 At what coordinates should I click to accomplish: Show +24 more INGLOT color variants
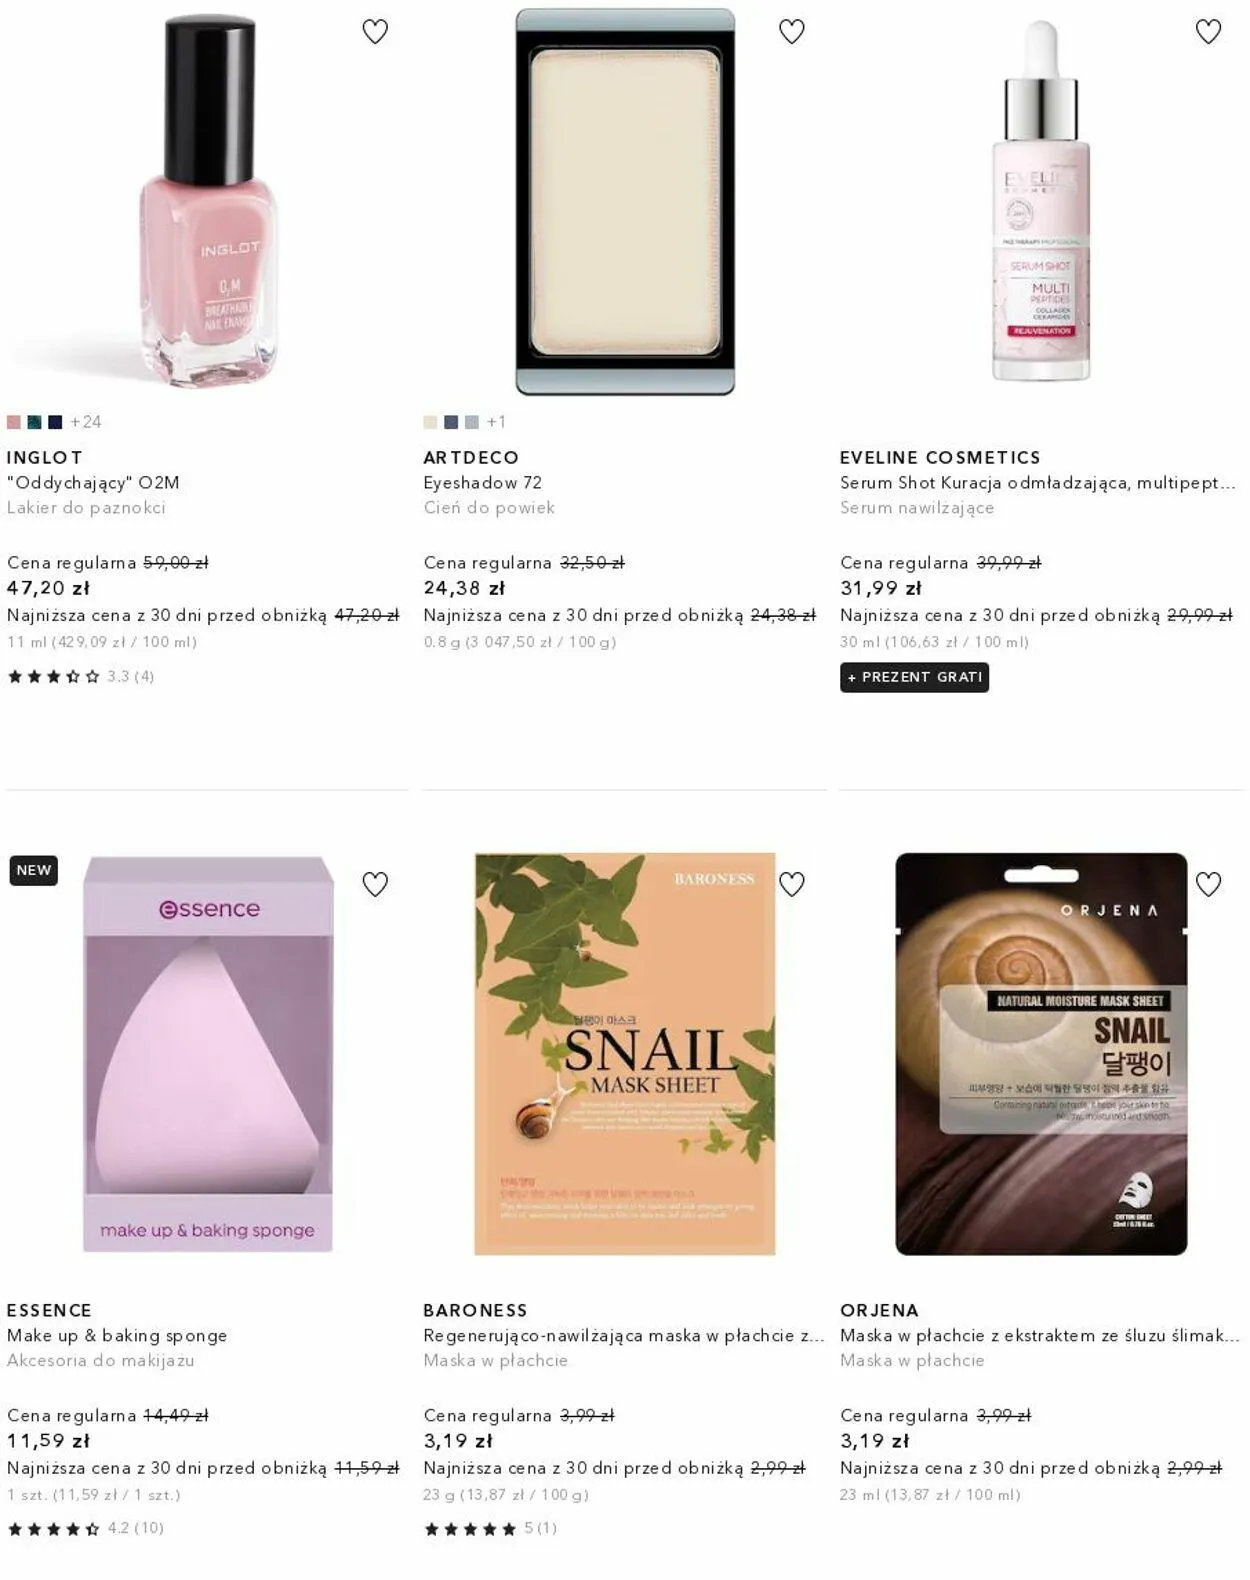click(x=86, y=422)
